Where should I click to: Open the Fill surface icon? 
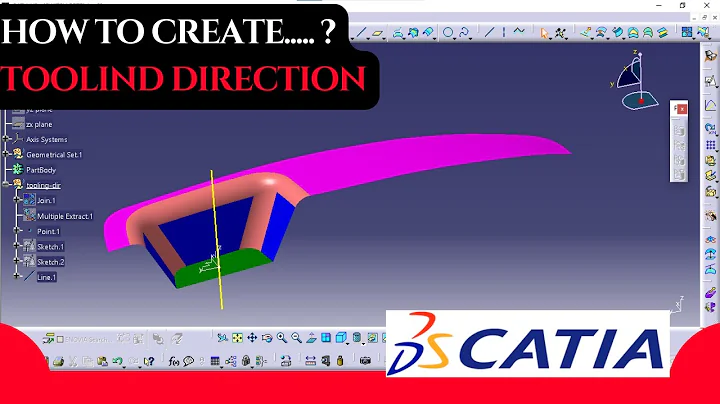[x=633, y=32]
